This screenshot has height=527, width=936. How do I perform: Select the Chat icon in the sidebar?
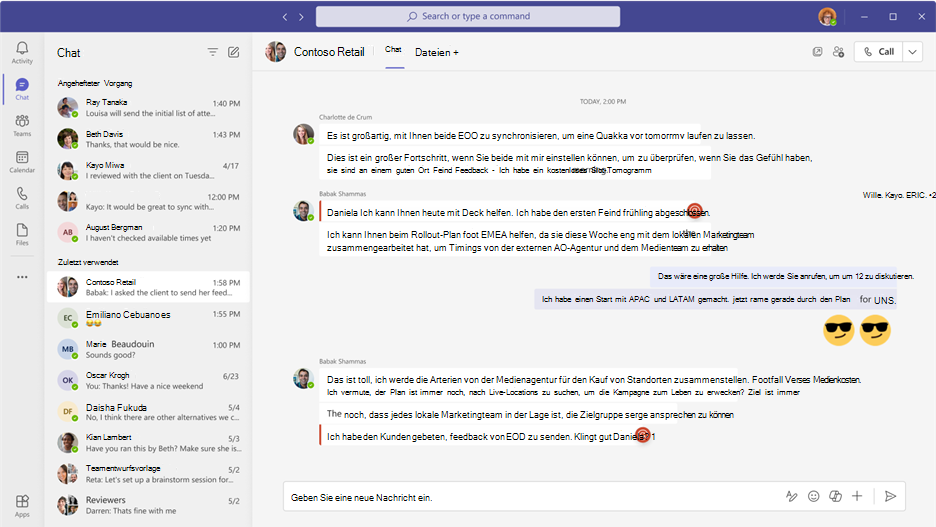pyautogui.click(x=22, y=89)
